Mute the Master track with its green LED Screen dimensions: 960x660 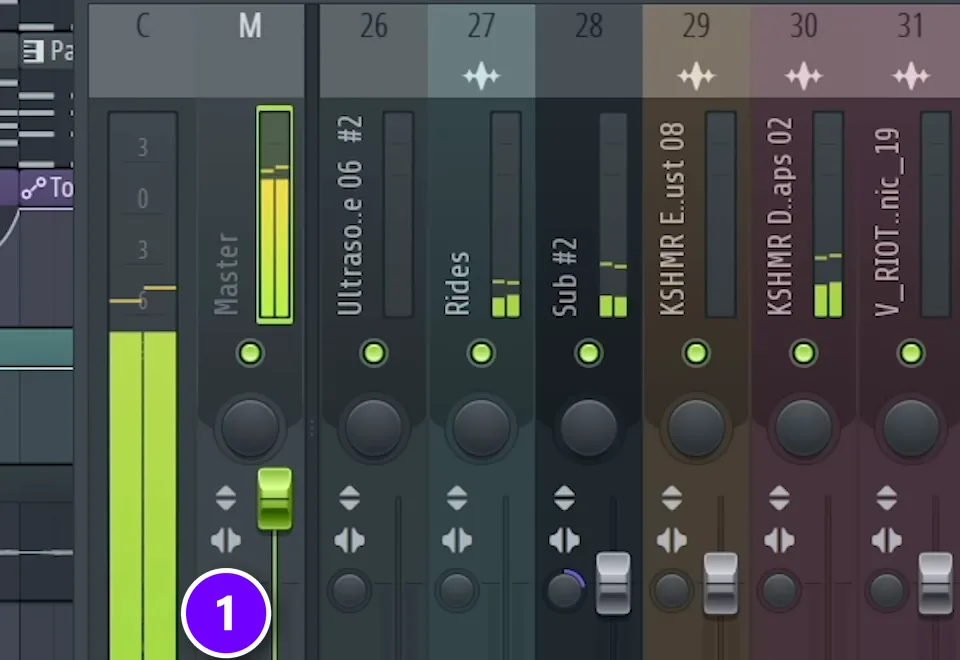(x=250, y=353)
